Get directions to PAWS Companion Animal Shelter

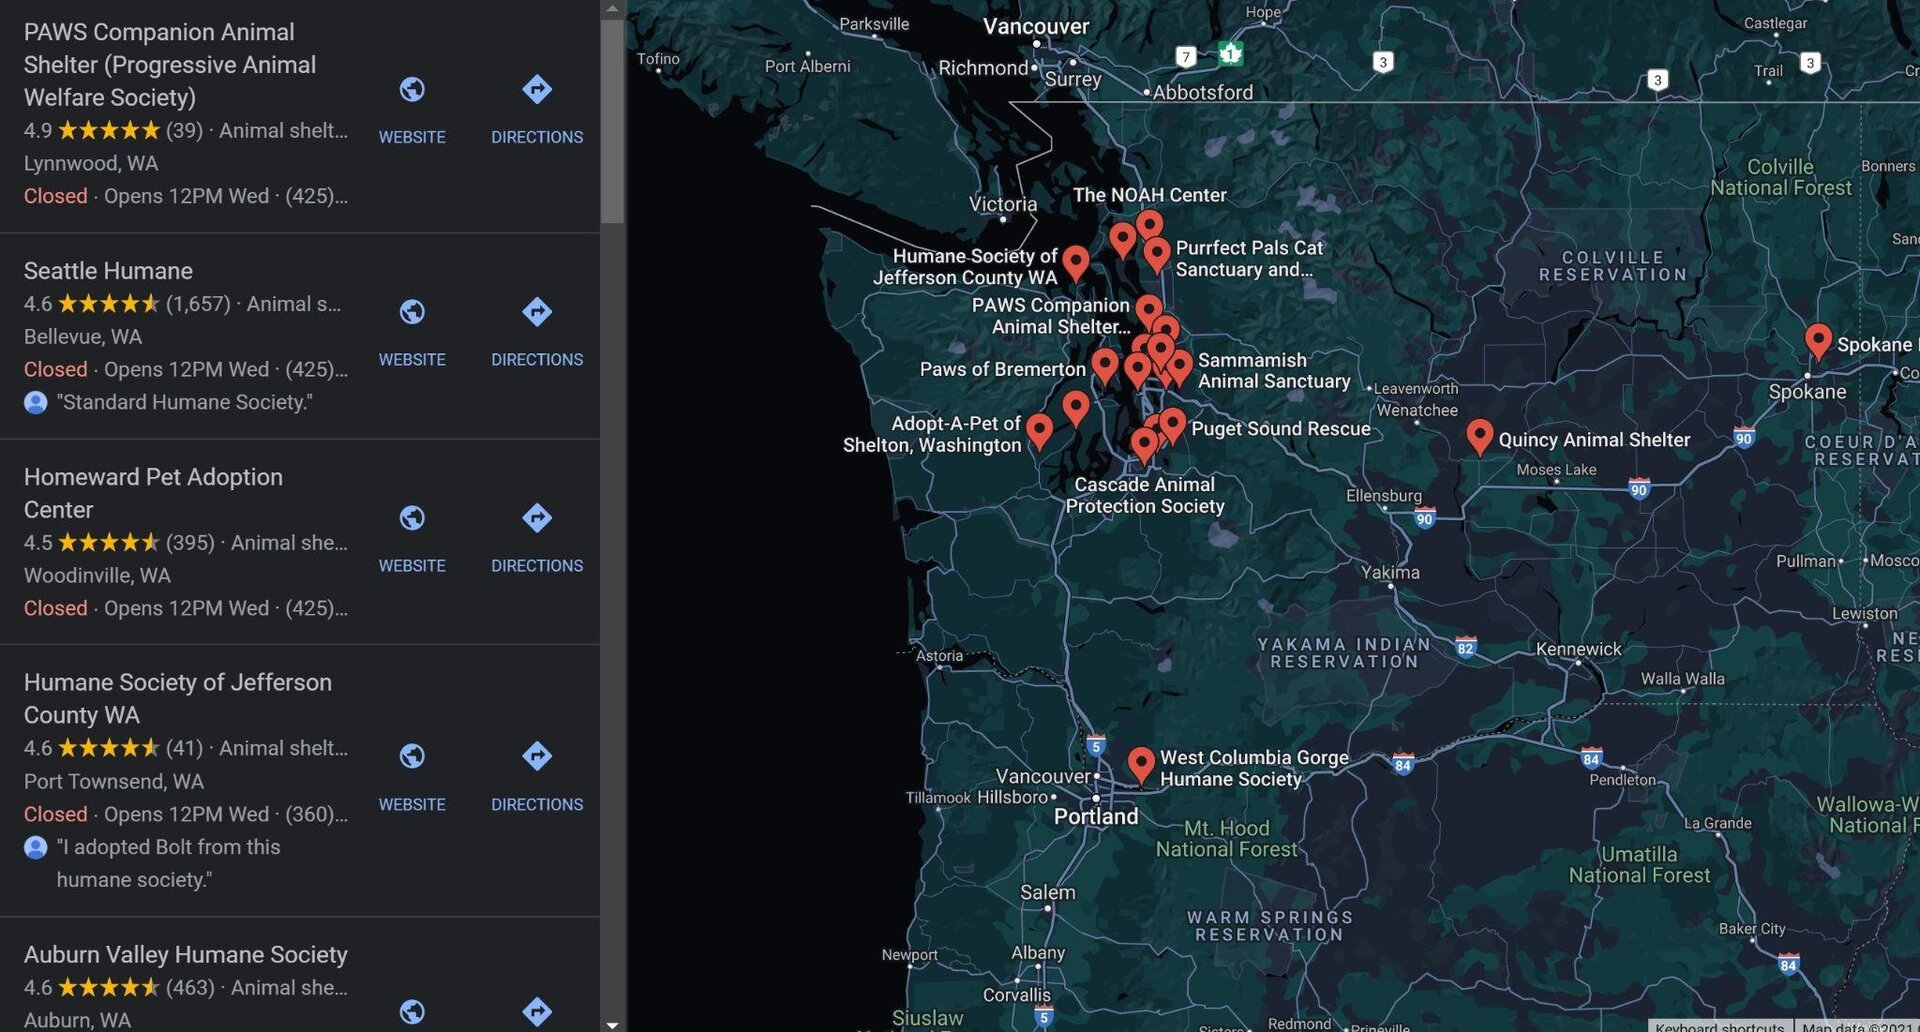537,107
